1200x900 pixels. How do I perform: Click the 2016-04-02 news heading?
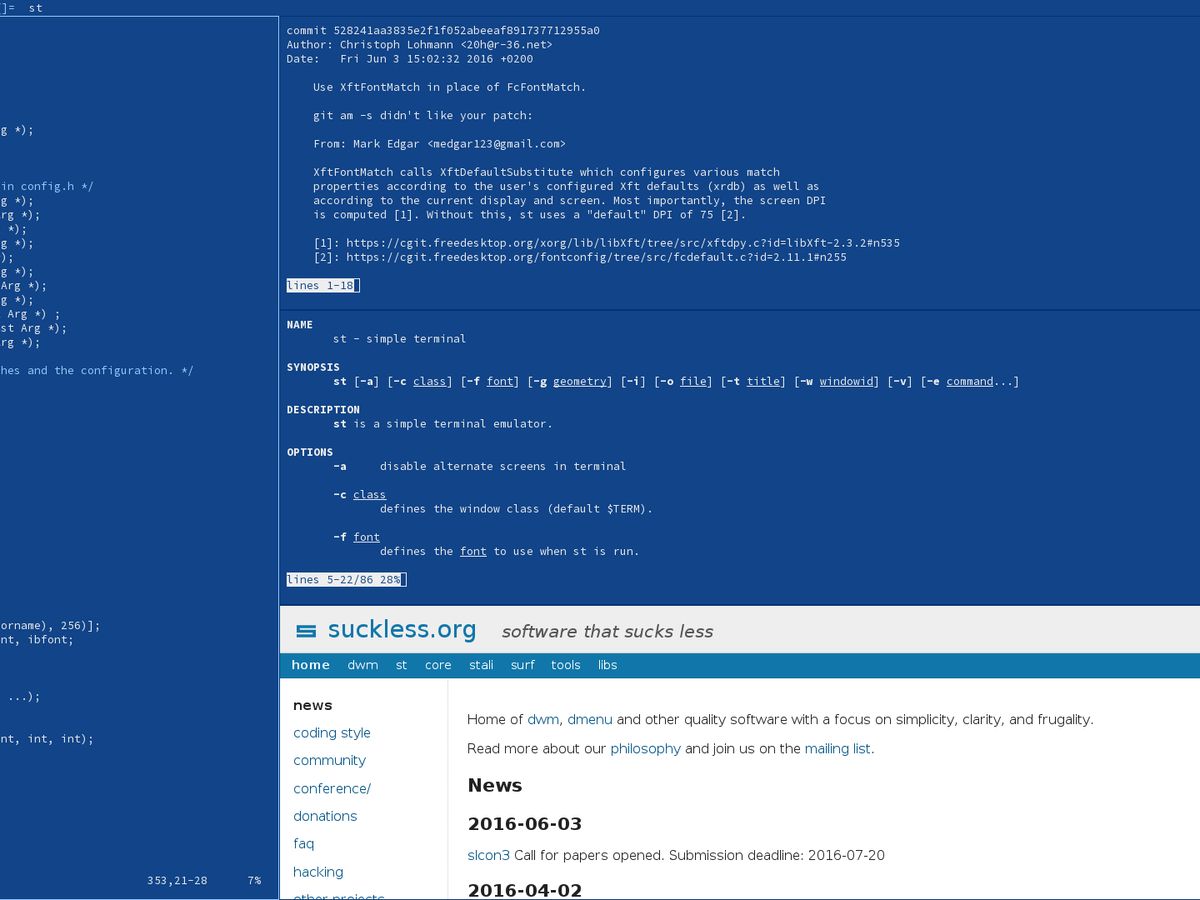(x=525, y=890)
